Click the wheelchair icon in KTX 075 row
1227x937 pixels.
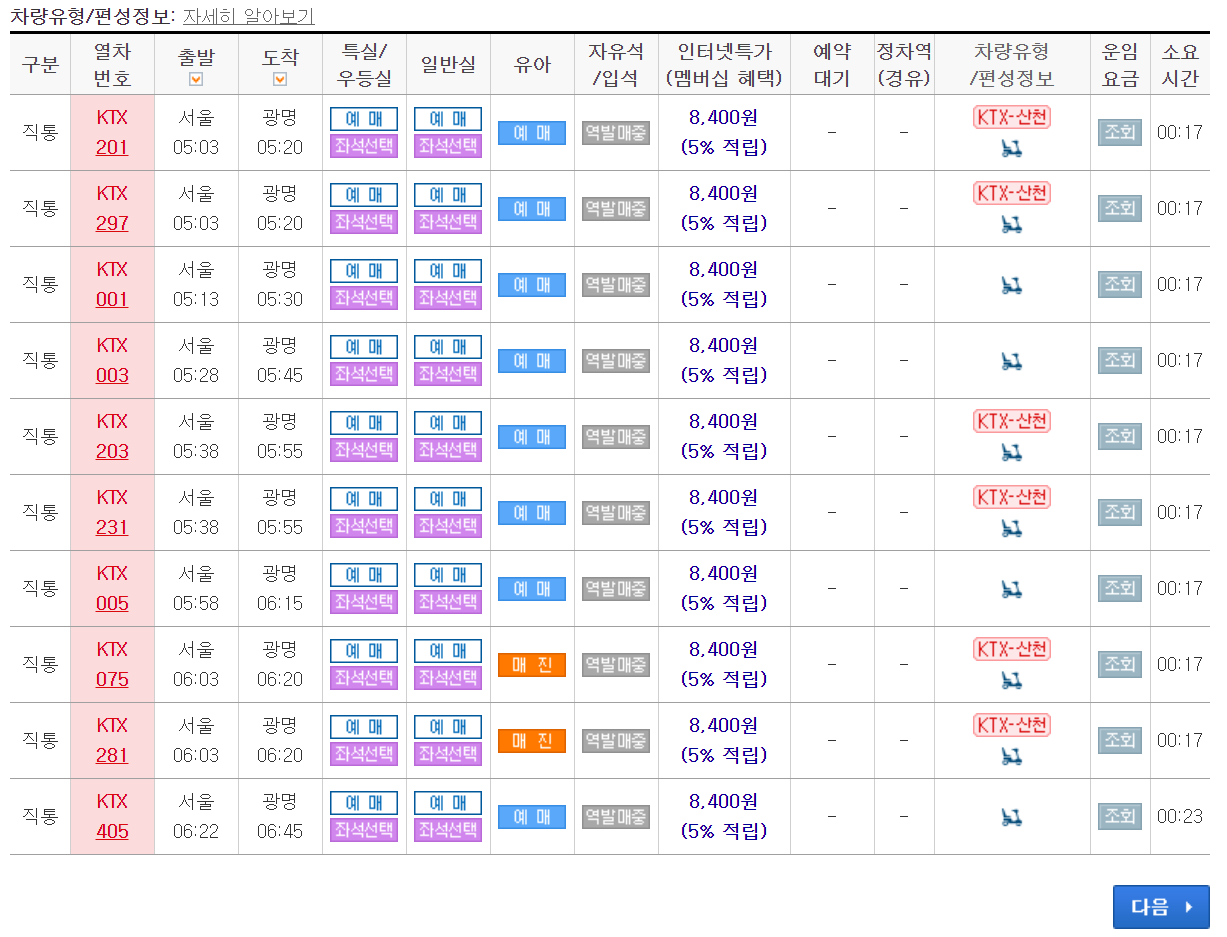tap(1012, 680)
